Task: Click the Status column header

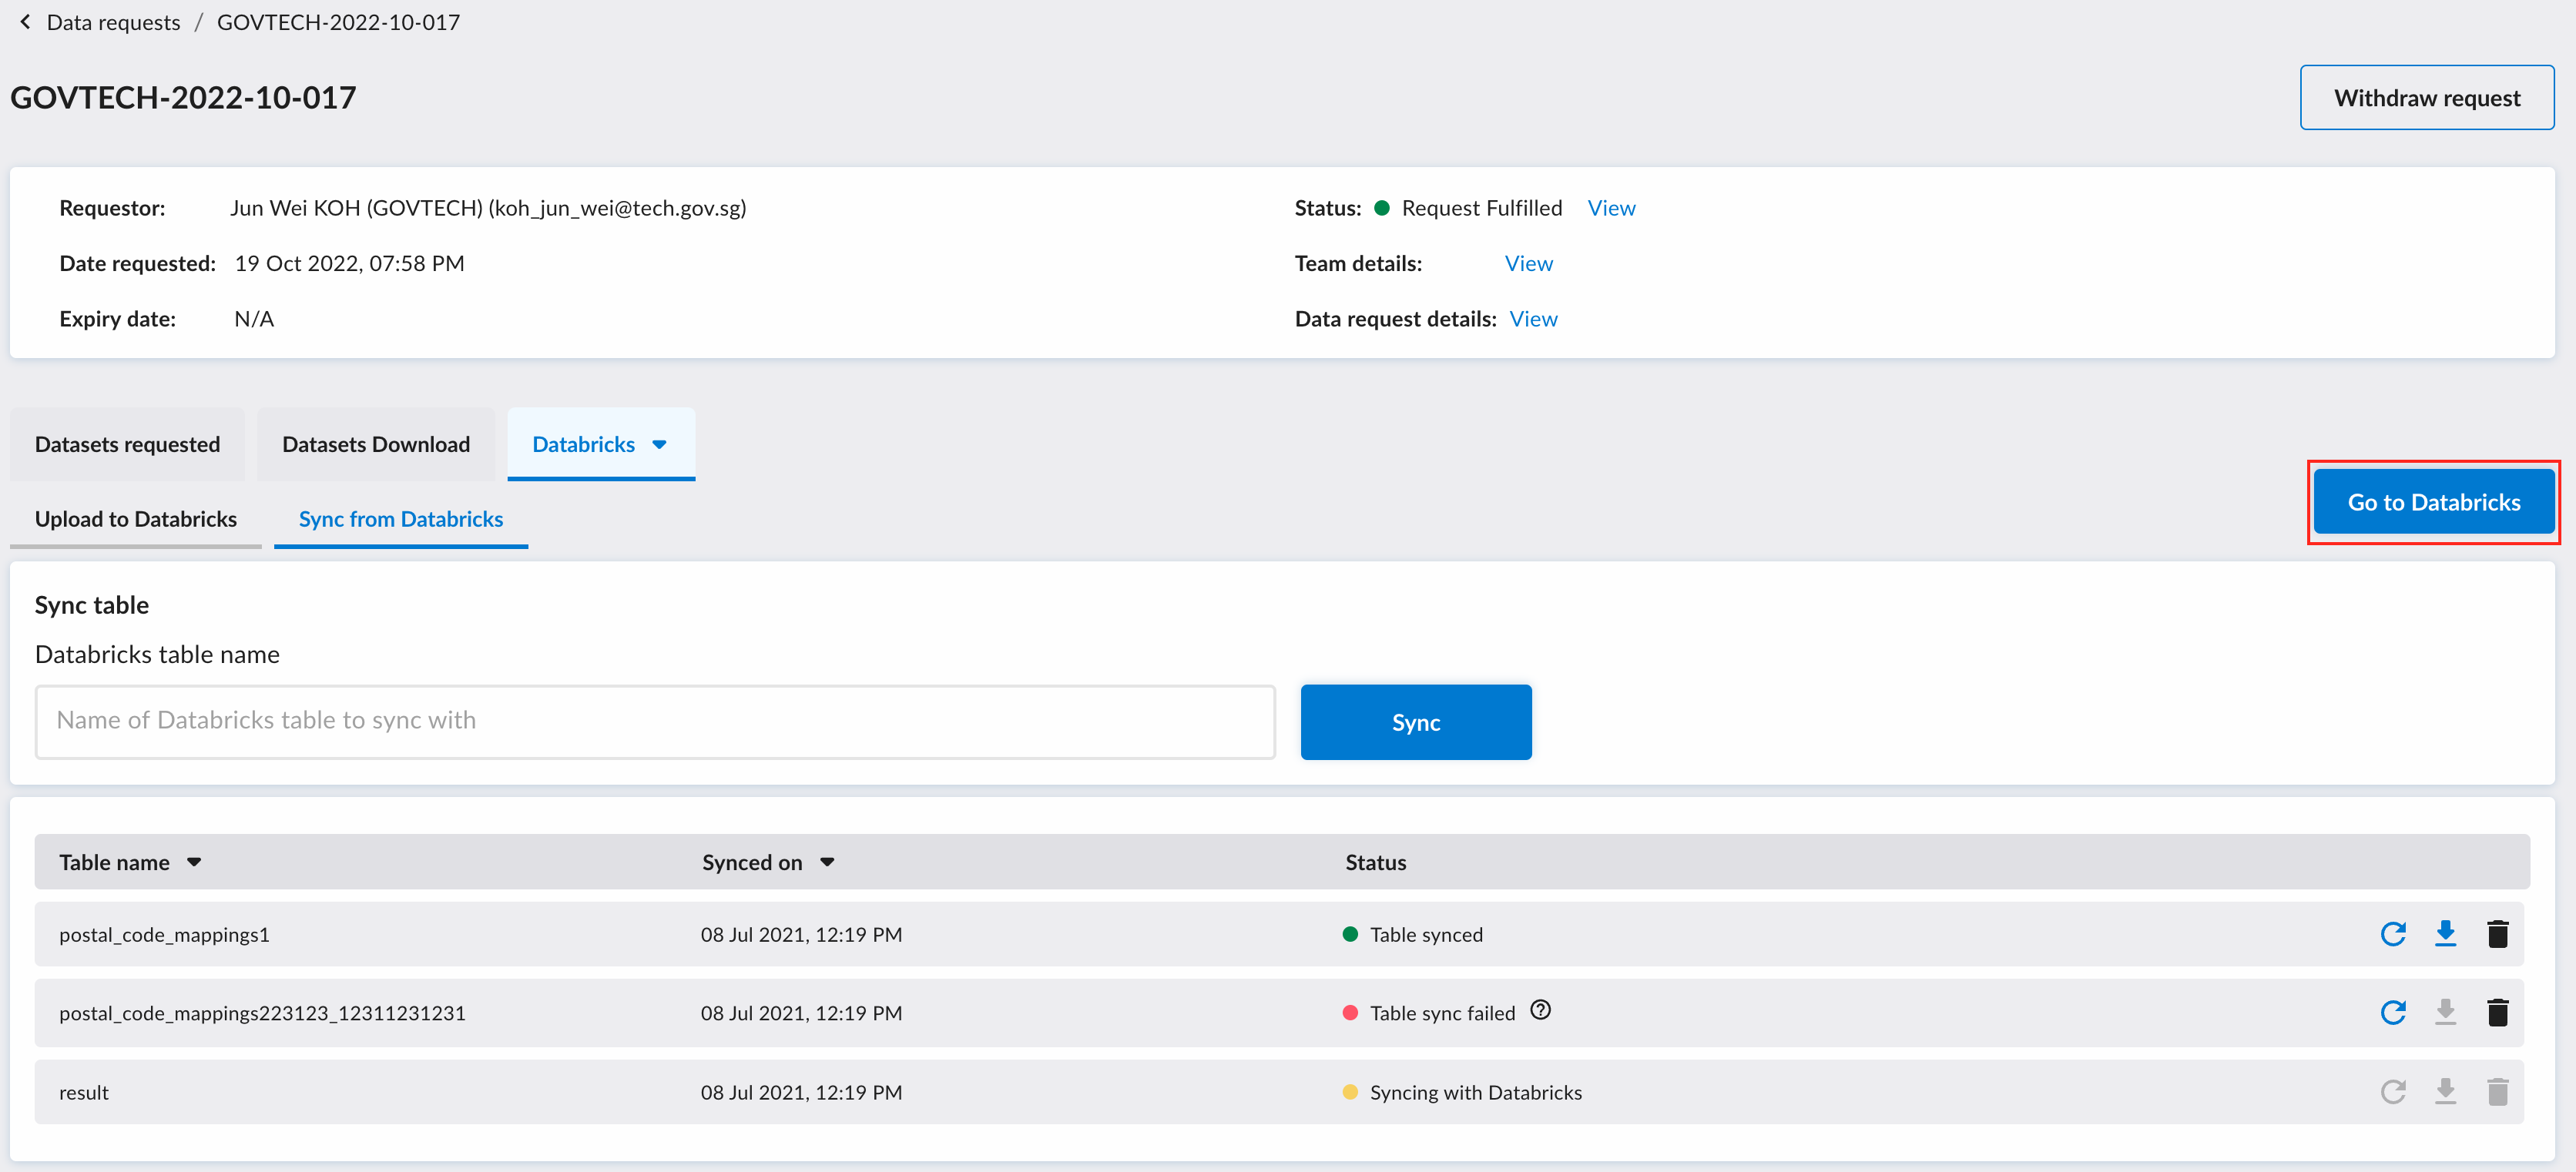Action: (1375, 862)
